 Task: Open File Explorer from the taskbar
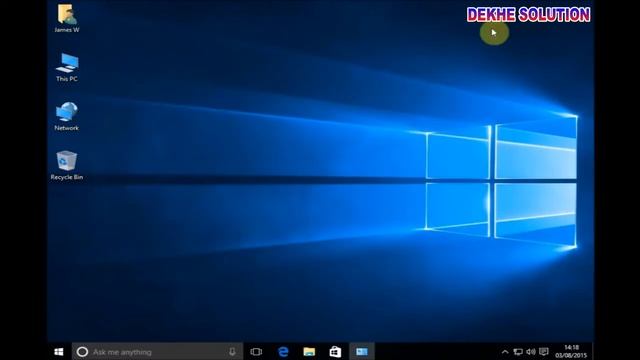(x=309, y=351)
